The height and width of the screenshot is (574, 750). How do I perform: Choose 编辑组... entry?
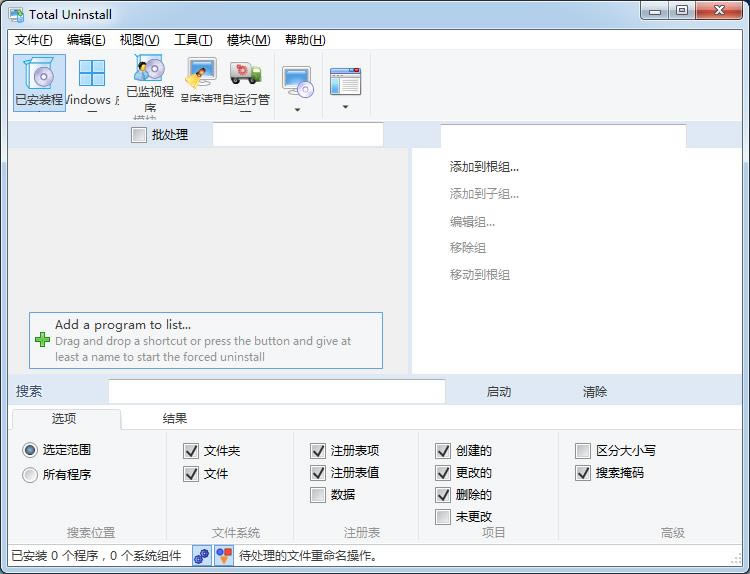pyautogui.click(x=472, y=221)
